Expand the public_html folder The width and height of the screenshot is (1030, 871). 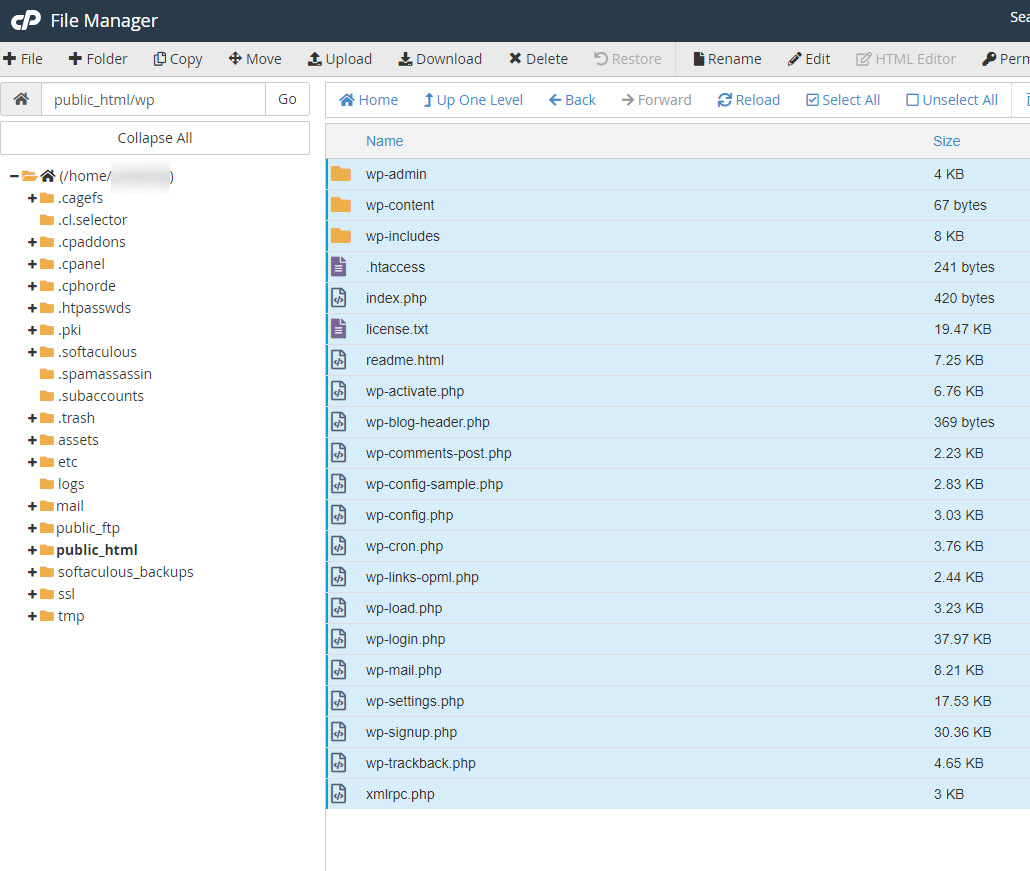(32, 550)
